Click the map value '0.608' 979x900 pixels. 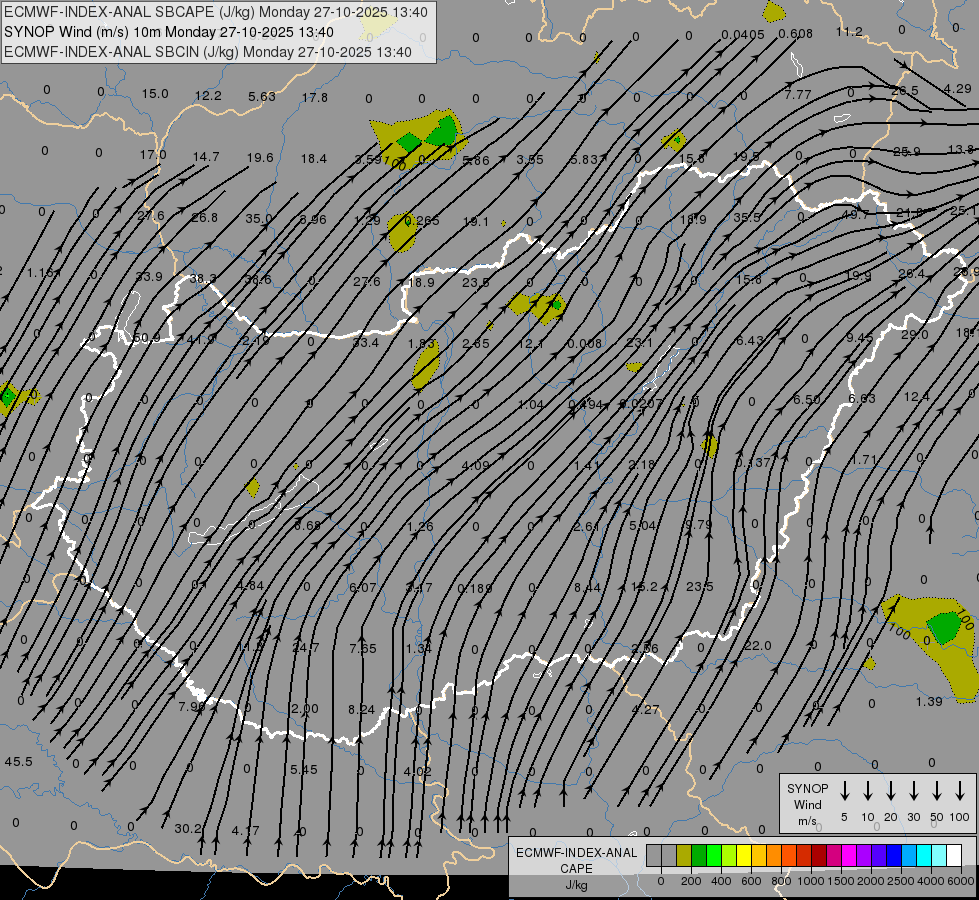(x=795, y=34)
